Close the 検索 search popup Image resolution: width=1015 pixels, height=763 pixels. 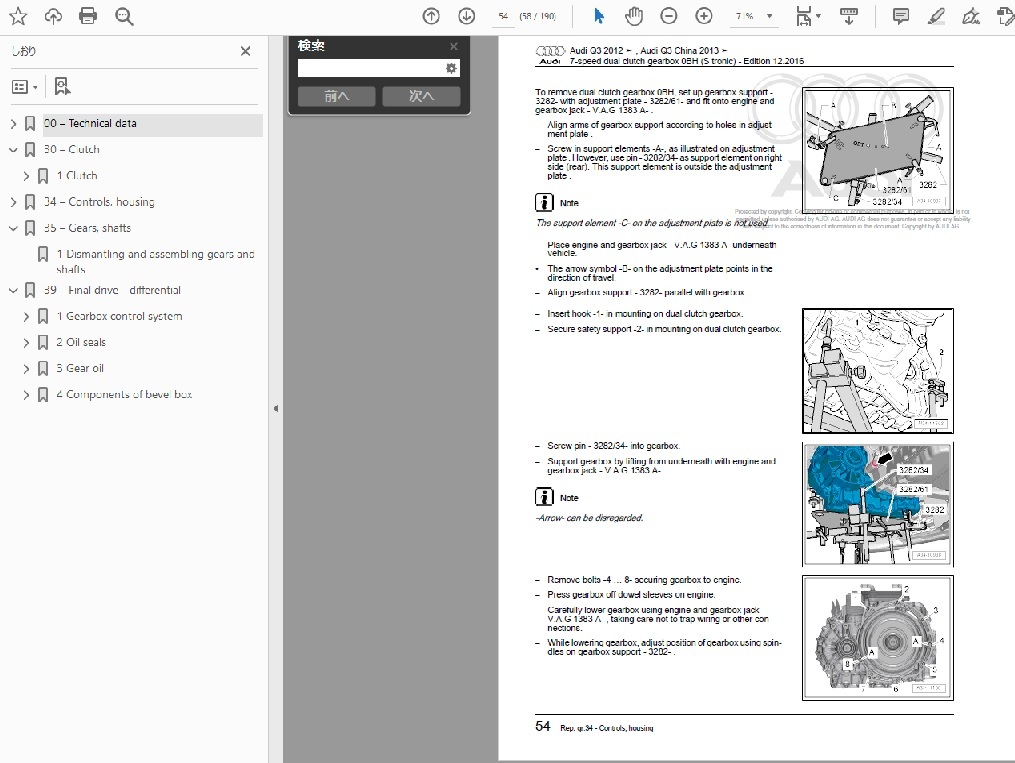[x=454, y=47]
